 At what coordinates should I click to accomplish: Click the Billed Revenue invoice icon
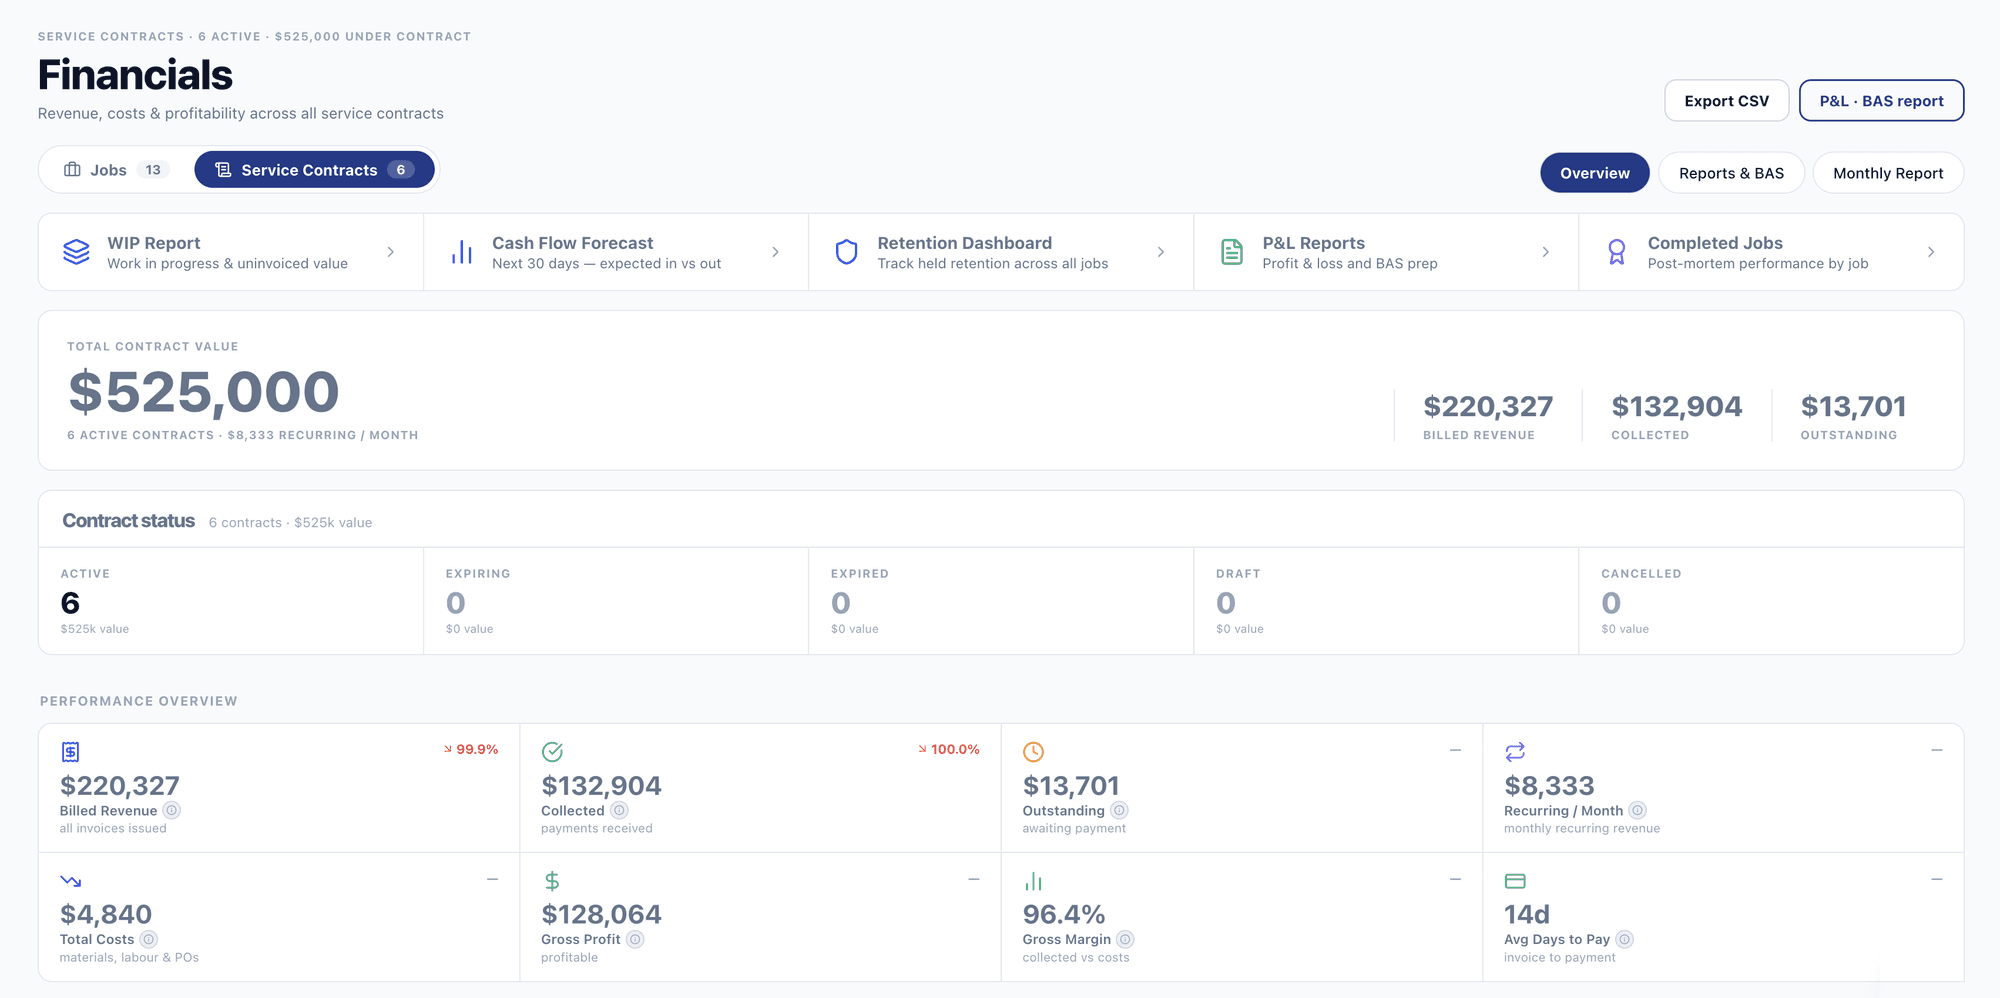click(x=70, y=751)
